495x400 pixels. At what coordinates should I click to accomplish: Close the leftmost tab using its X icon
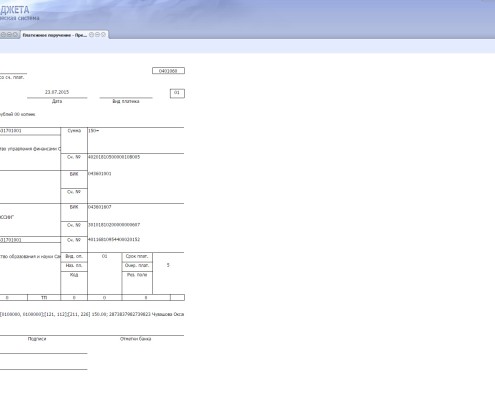coord(15,35)
